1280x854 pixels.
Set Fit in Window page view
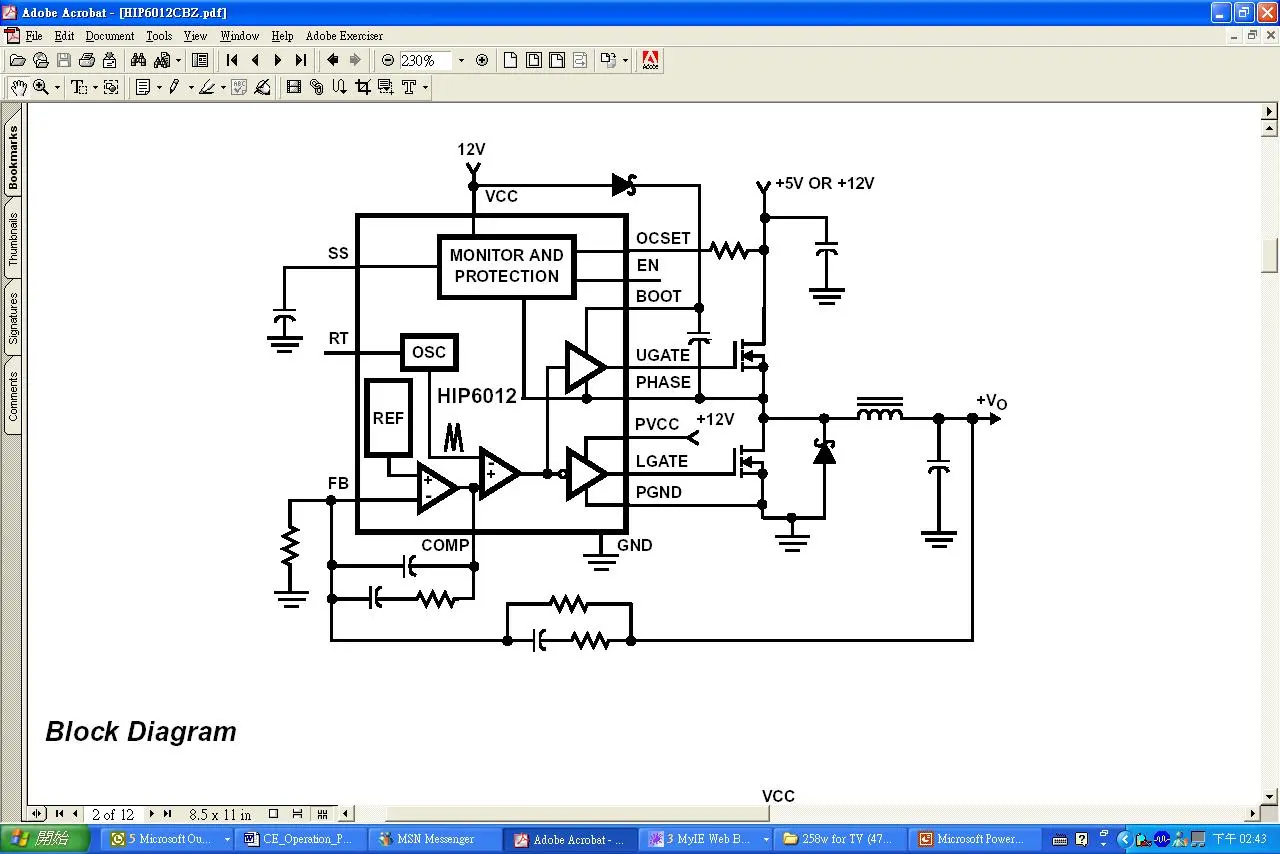[x=534, y=60]
